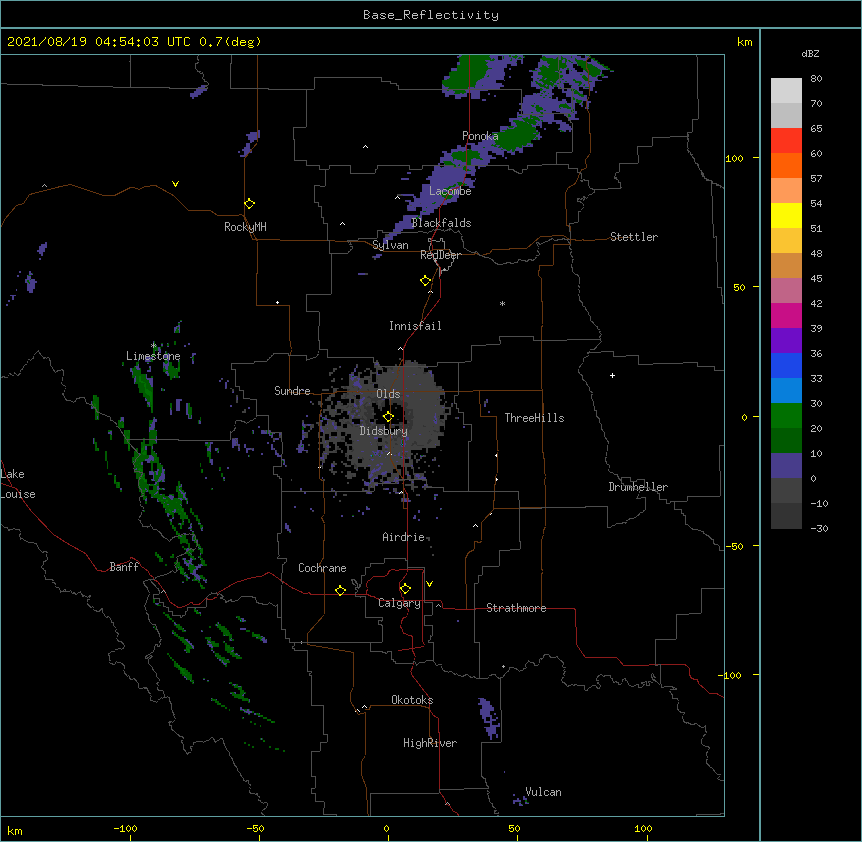
Task: Pick the royal blue 33-36 dBZ legend swatch
Action: pos(786,365)
